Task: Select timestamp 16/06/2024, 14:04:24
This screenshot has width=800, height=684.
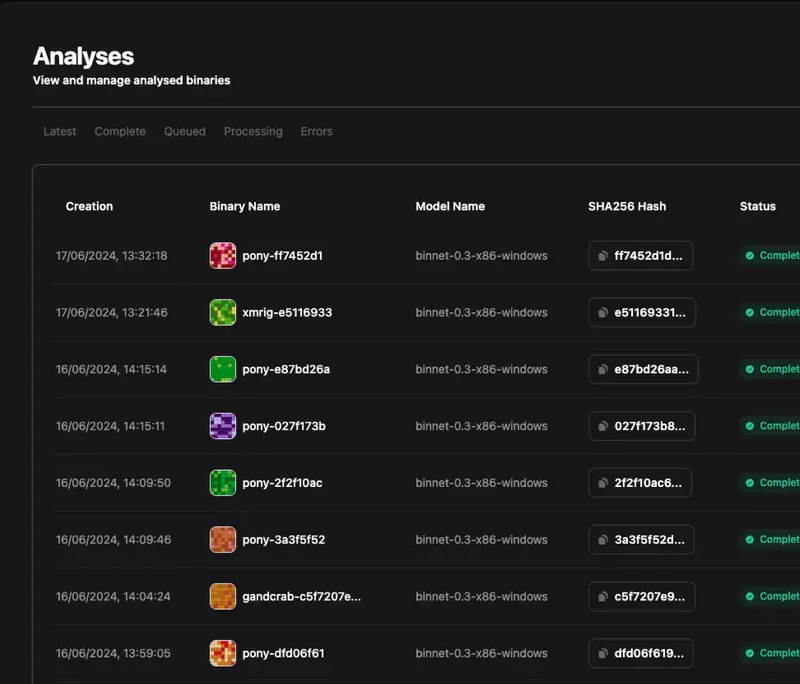Action: click(x=113, y=596)
